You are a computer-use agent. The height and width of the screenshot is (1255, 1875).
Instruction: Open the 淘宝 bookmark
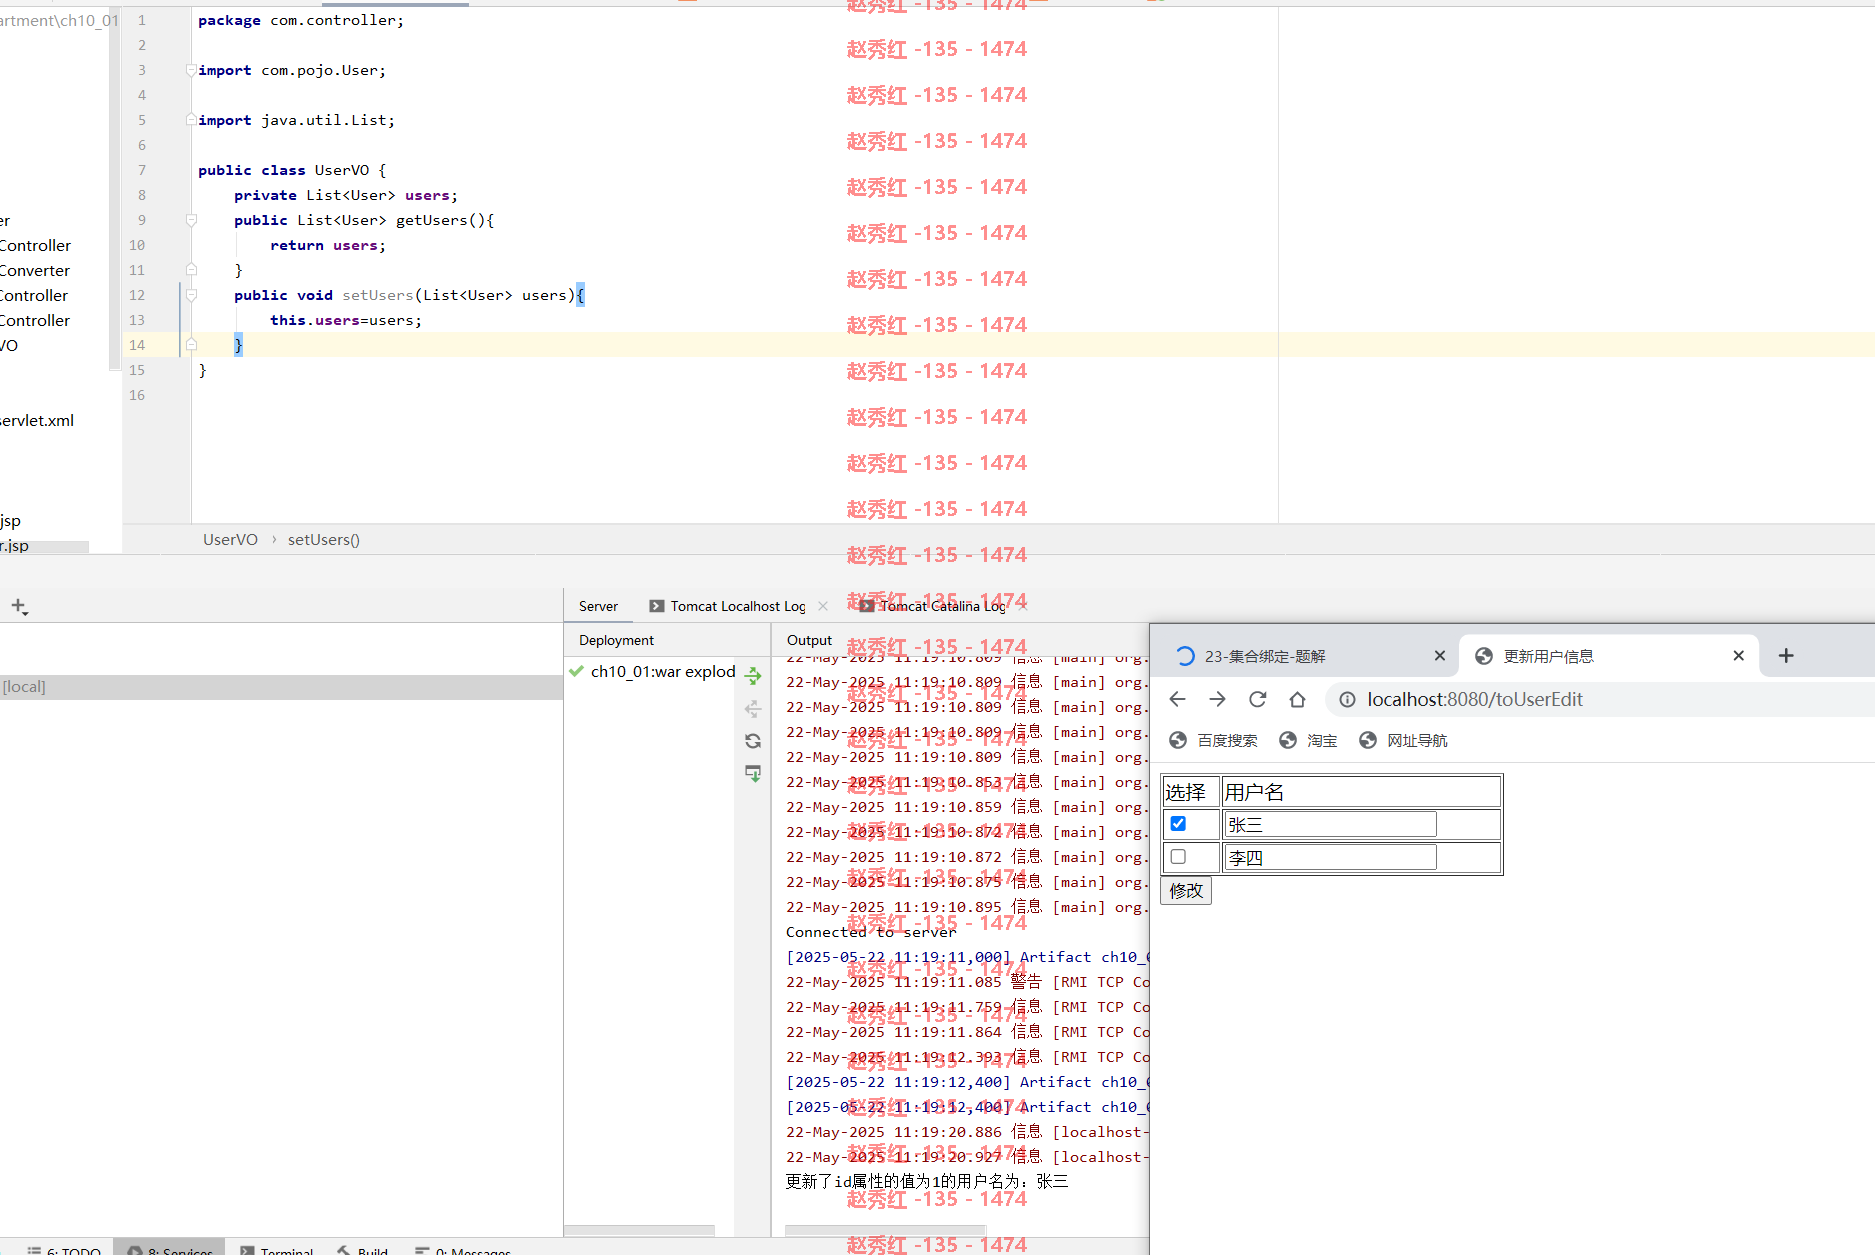[1308, 740]
